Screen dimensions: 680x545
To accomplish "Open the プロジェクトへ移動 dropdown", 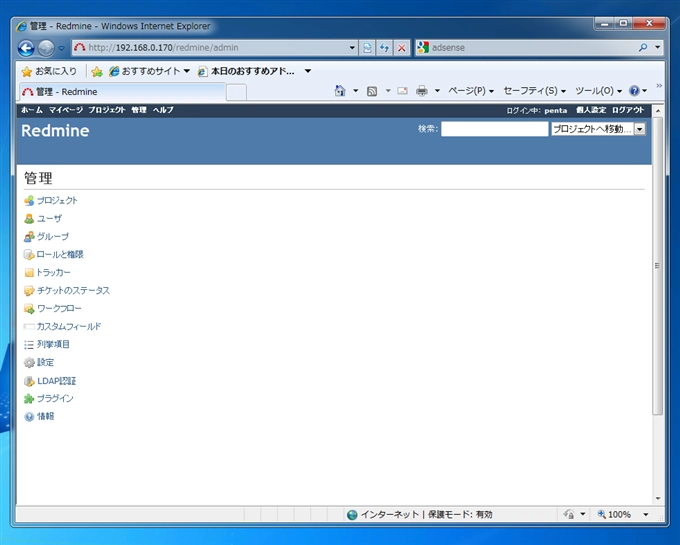I will click(598, 129).
